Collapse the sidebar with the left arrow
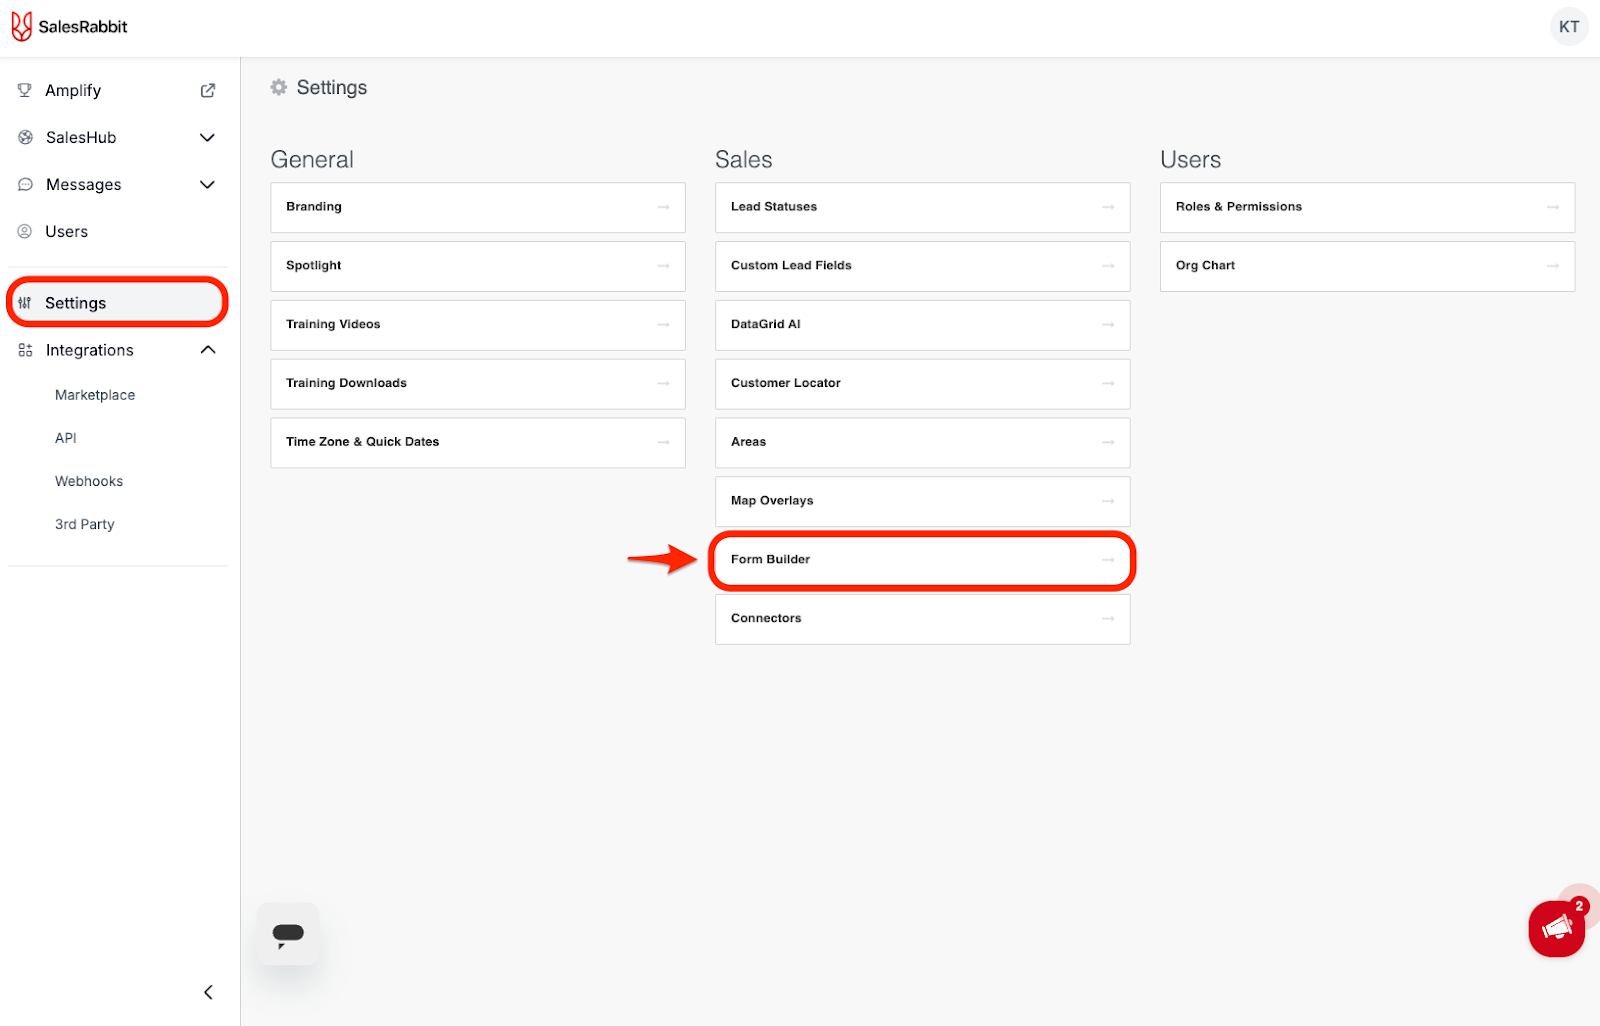 [x=208, y=992]
